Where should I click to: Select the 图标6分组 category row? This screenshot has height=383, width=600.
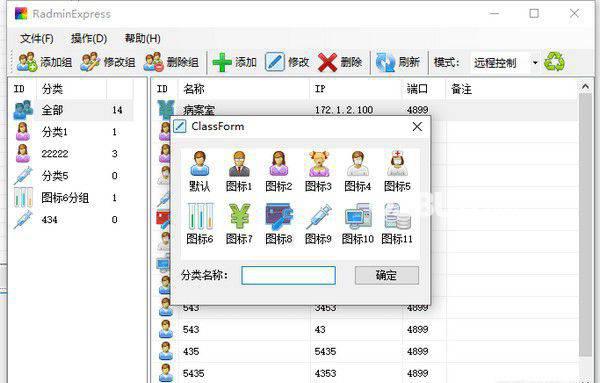point(72,198)
